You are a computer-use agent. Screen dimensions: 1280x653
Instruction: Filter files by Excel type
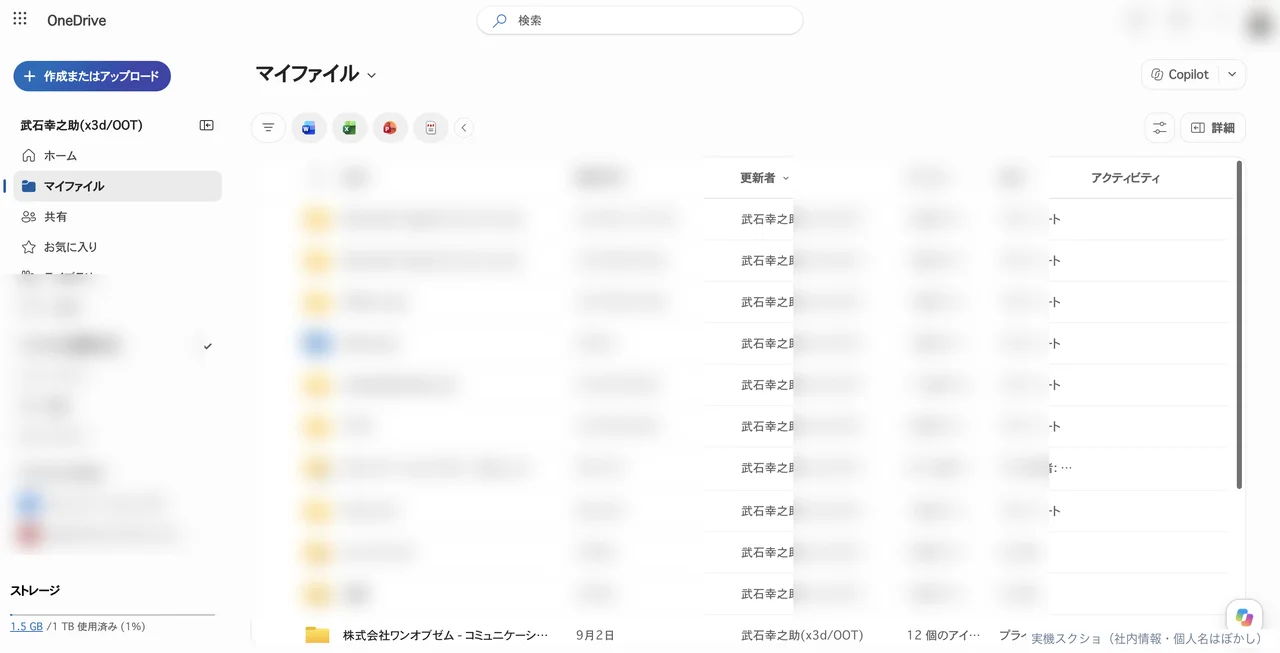[x=350, y=128]
